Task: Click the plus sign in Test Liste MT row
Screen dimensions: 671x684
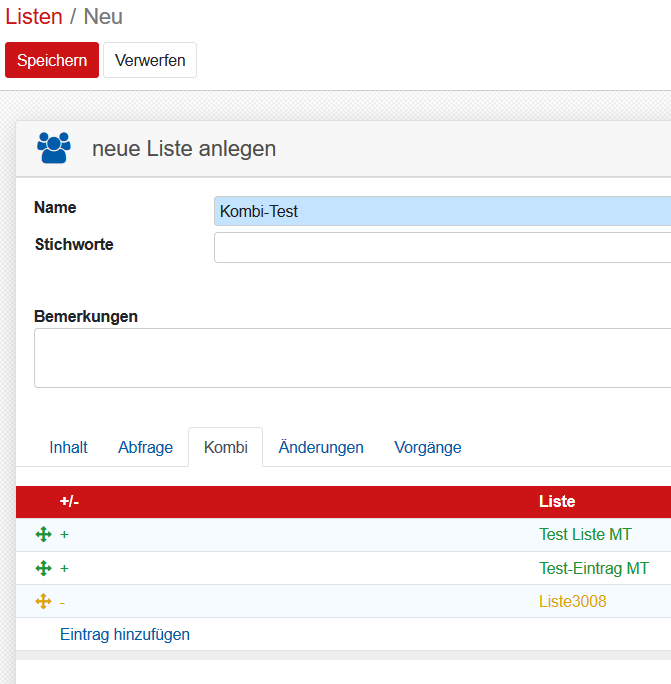Action: click(64, 535)
